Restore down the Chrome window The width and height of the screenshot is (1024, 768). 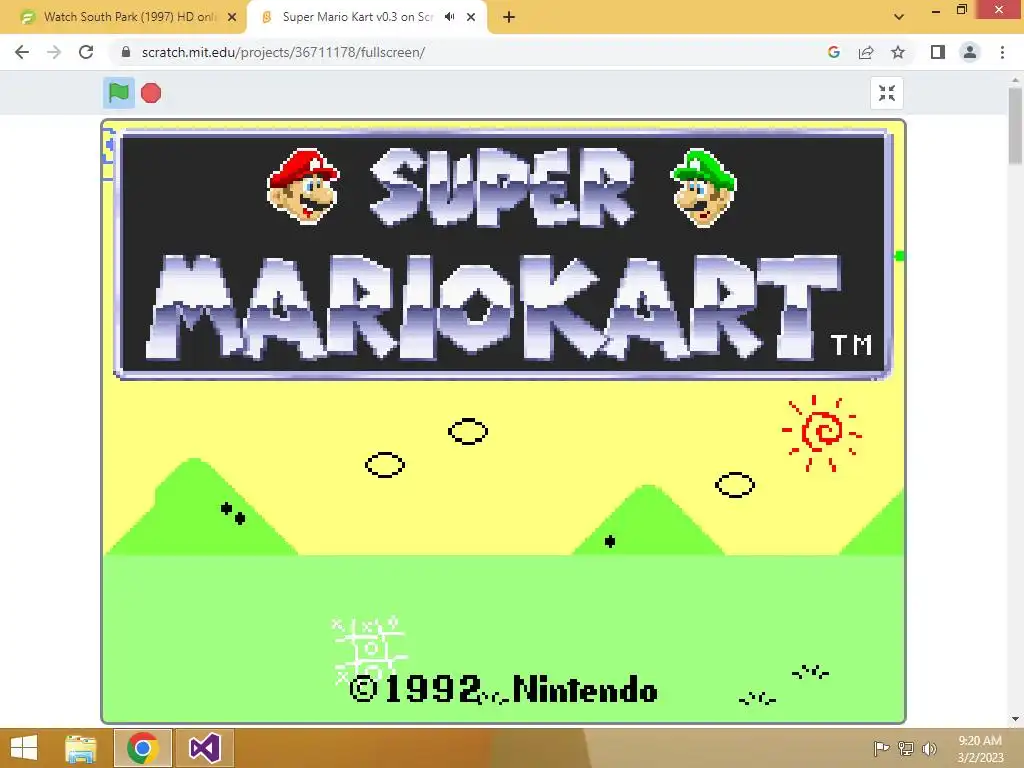(961, 9)
